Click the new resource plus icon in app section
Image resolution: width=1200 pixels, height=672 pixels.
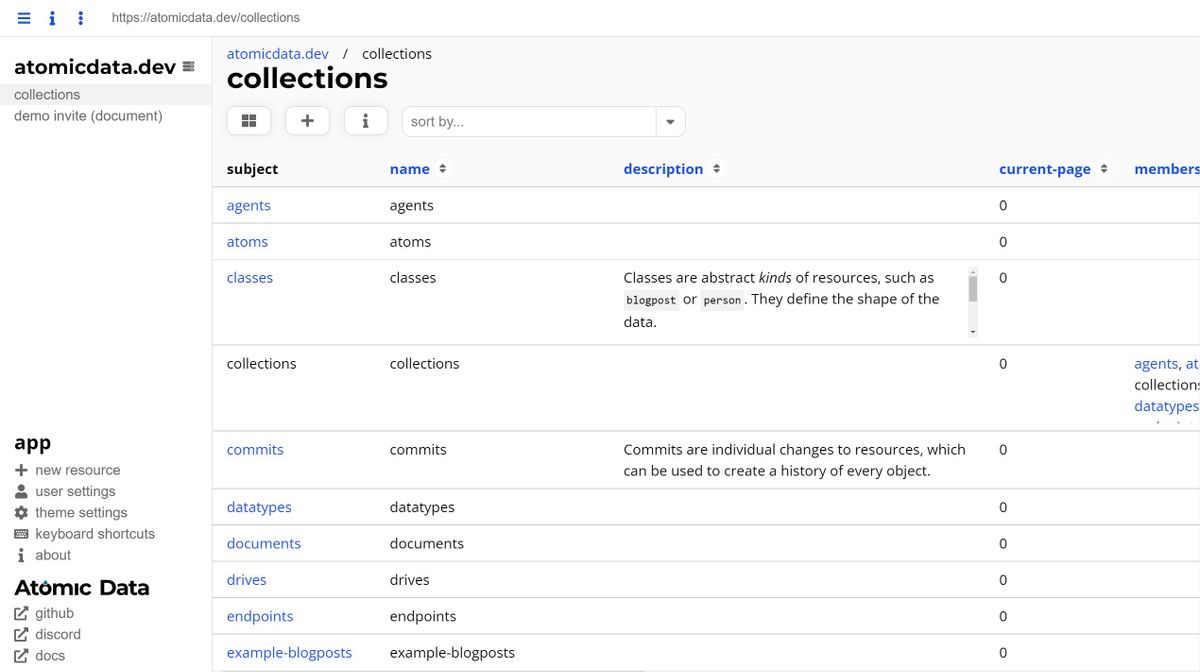pos(22,470)
